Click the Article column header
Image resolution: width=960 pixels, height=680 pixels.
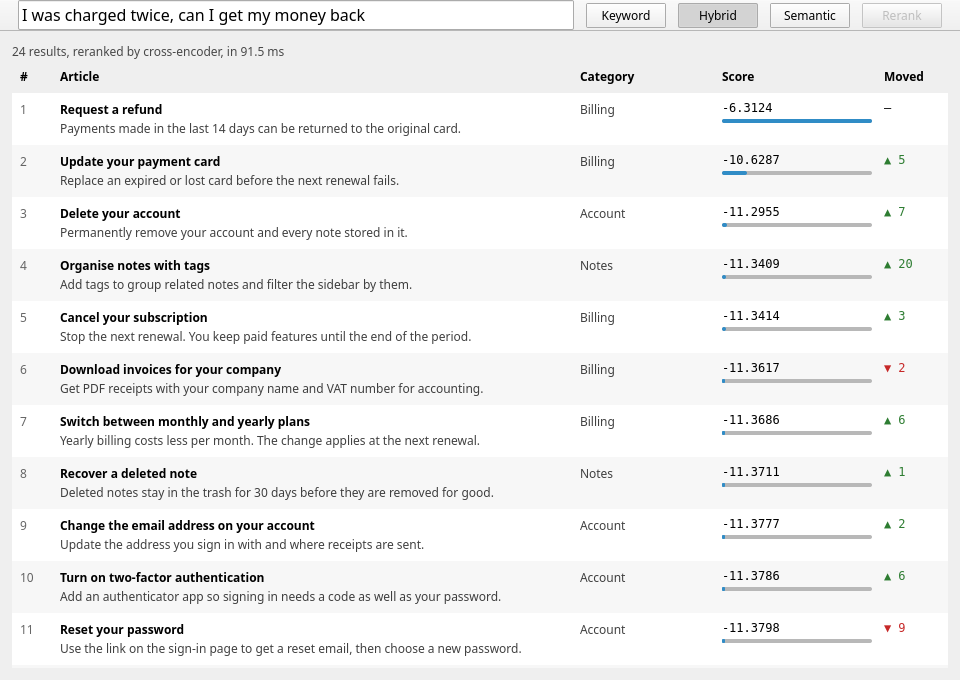(80, 77)
